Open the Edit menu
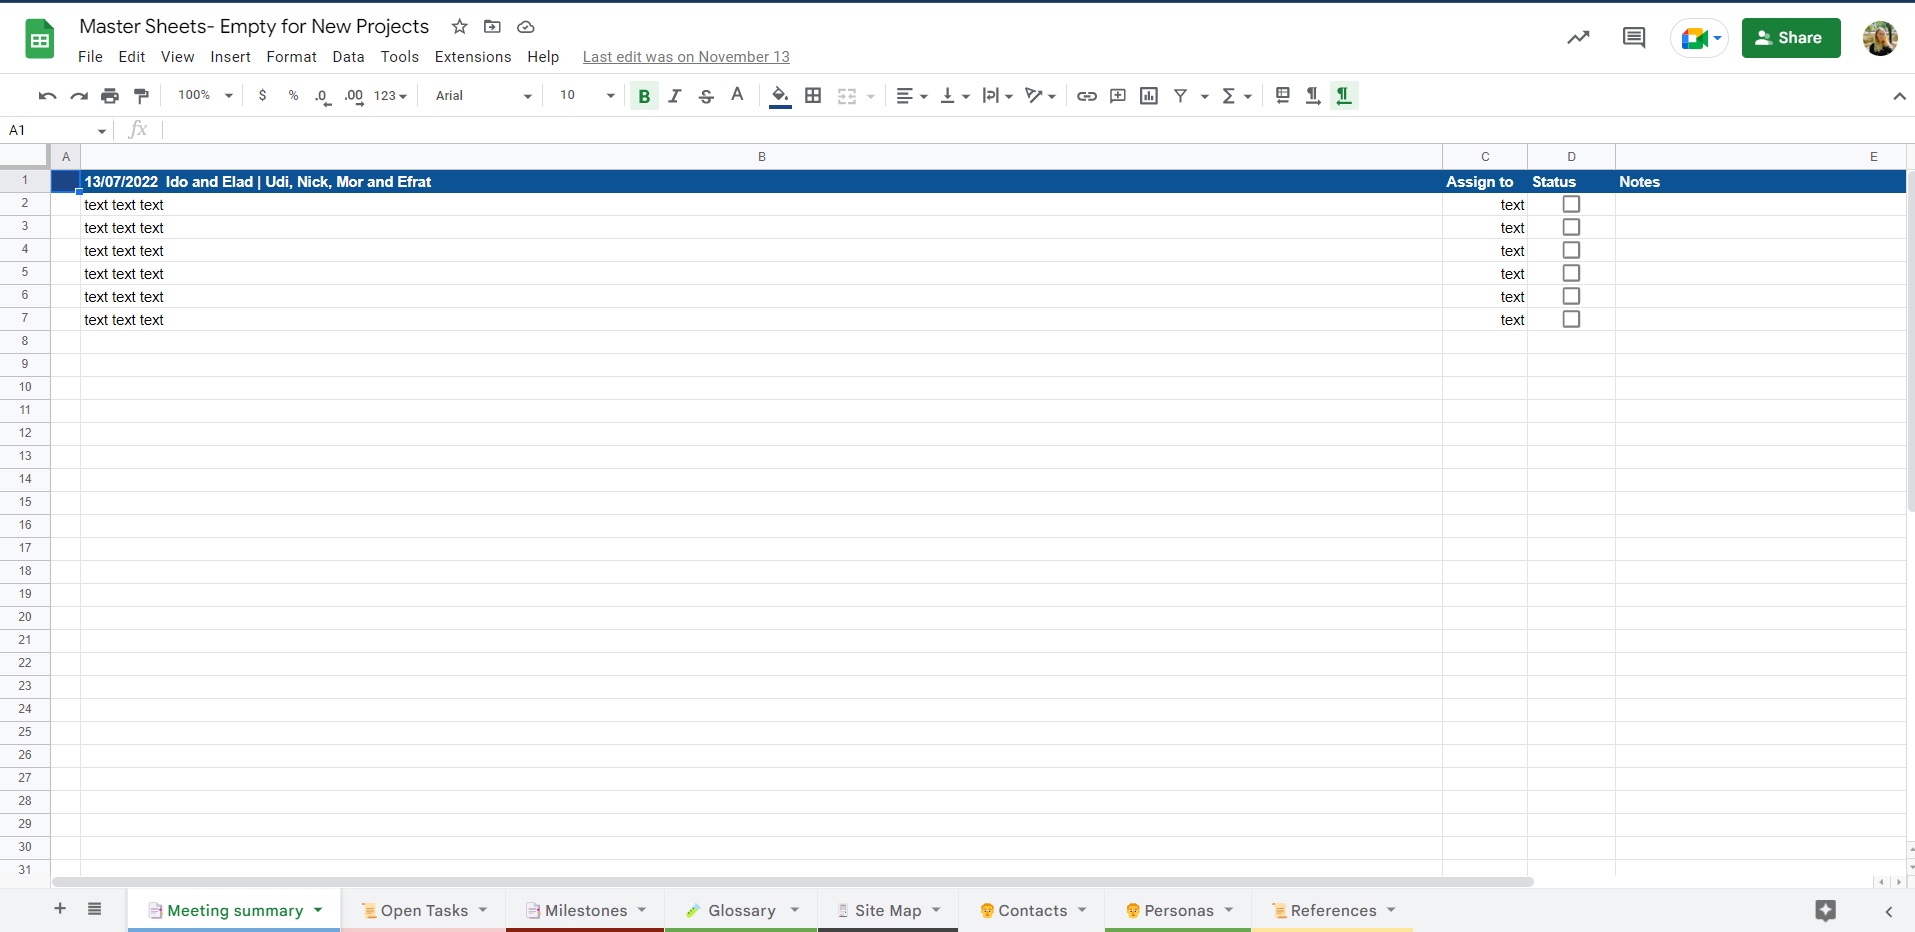This screenshot has height=932, width=1915. coord(132,57)
